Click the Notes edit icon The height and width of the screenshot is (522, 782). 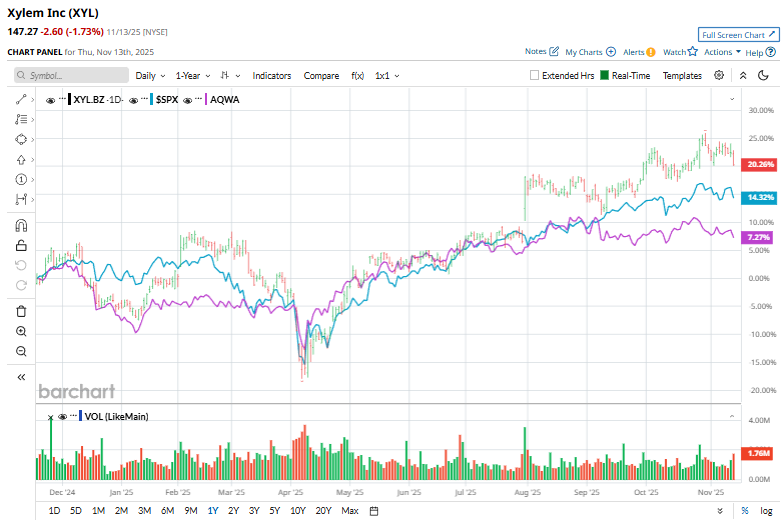(x=554, y=51)
